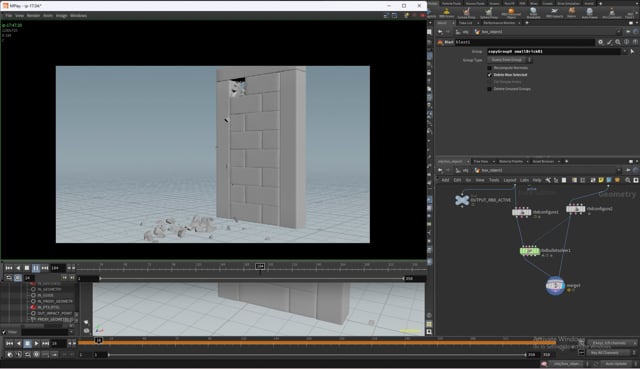Switch to the Tree View tab
640x369 pixels.
[480, 161]
